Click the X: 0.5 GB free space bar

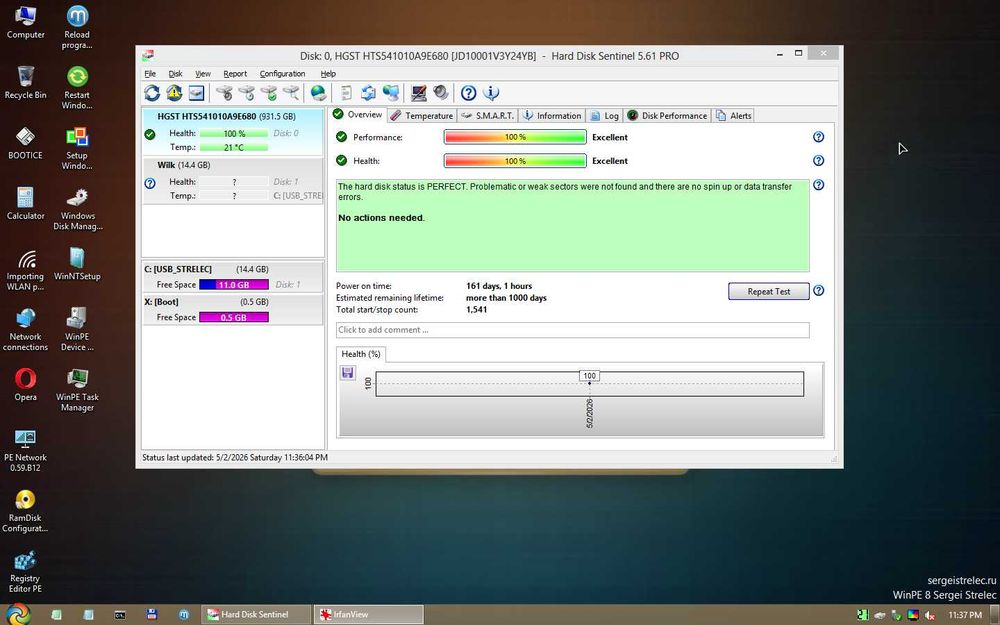point(233,318)
